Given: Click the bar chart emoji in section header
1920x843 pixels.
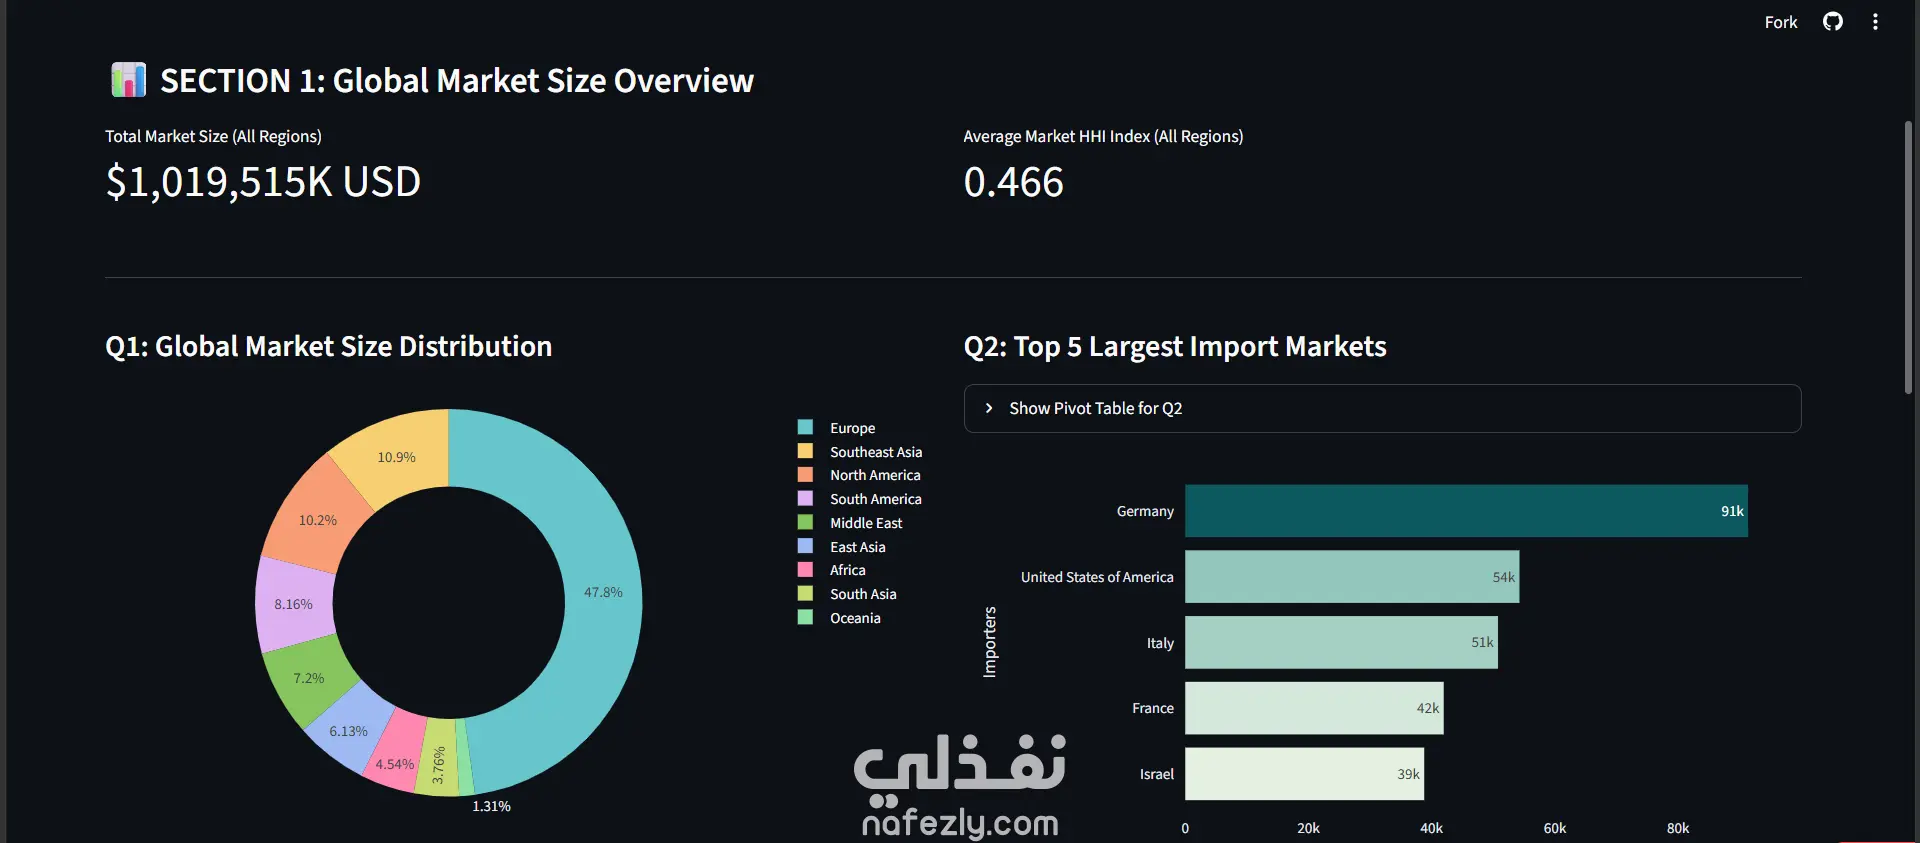Looking at the screenshot, I should pos(128,80).
